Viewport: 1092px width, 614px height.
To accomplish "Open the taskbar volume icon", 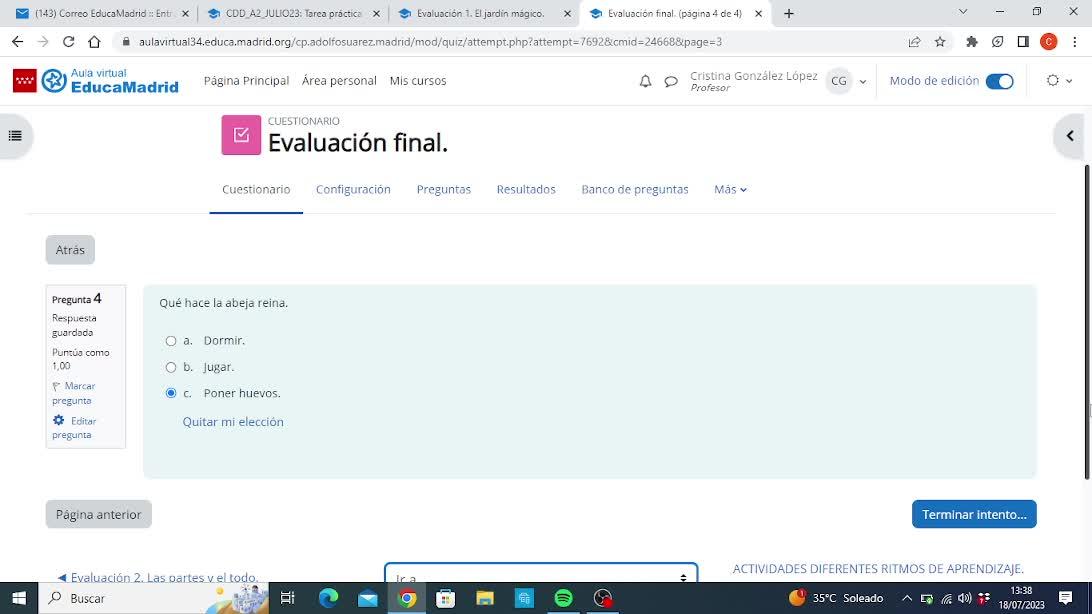I will pos(965,598).
